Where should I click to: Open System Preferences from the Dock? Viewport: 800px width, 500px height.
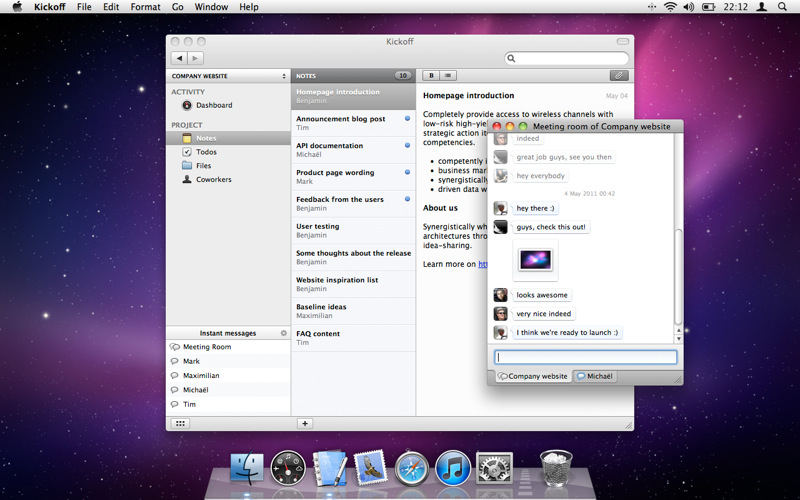coord(494,468)
